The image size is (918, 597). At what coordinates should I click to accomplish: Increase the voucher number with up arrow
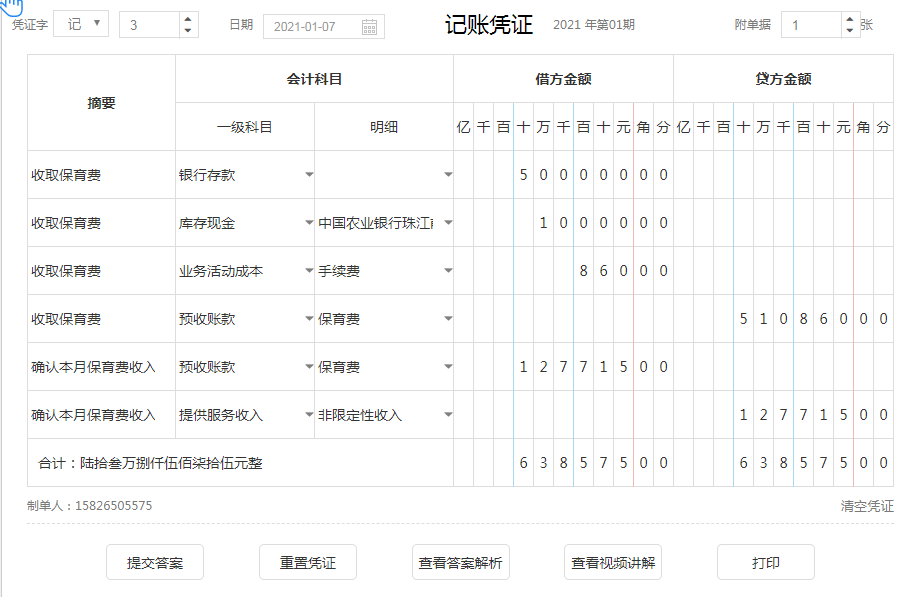189,19
